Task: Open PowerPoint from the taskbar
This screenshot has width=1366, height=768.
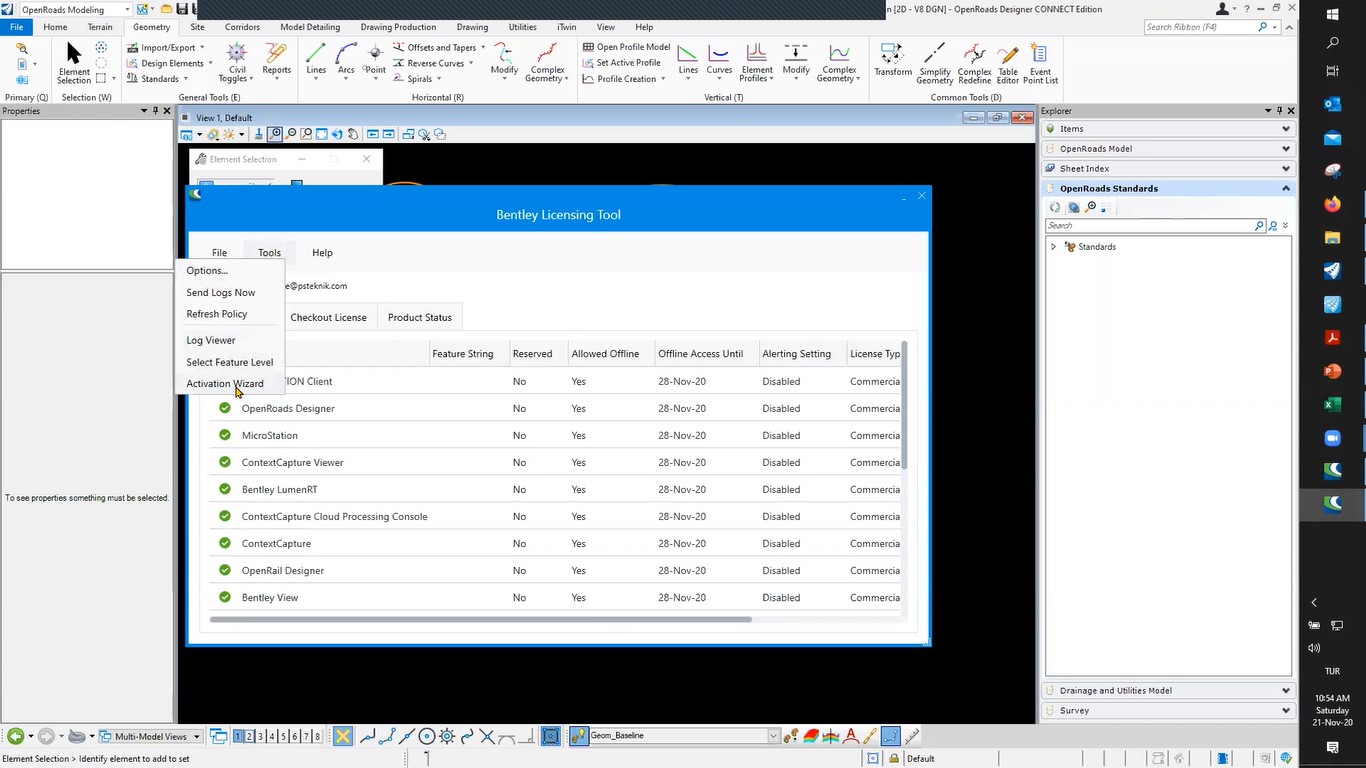Action: [1332, 371]
